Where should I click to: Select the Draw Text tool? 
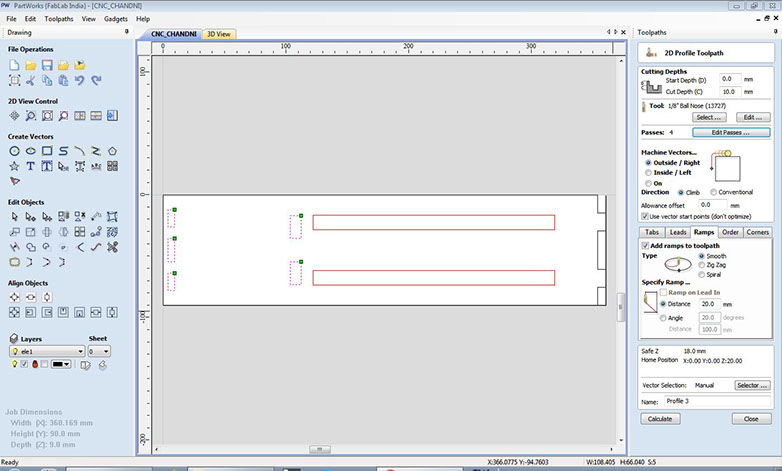pyautogui.click(x=30, y=166)
